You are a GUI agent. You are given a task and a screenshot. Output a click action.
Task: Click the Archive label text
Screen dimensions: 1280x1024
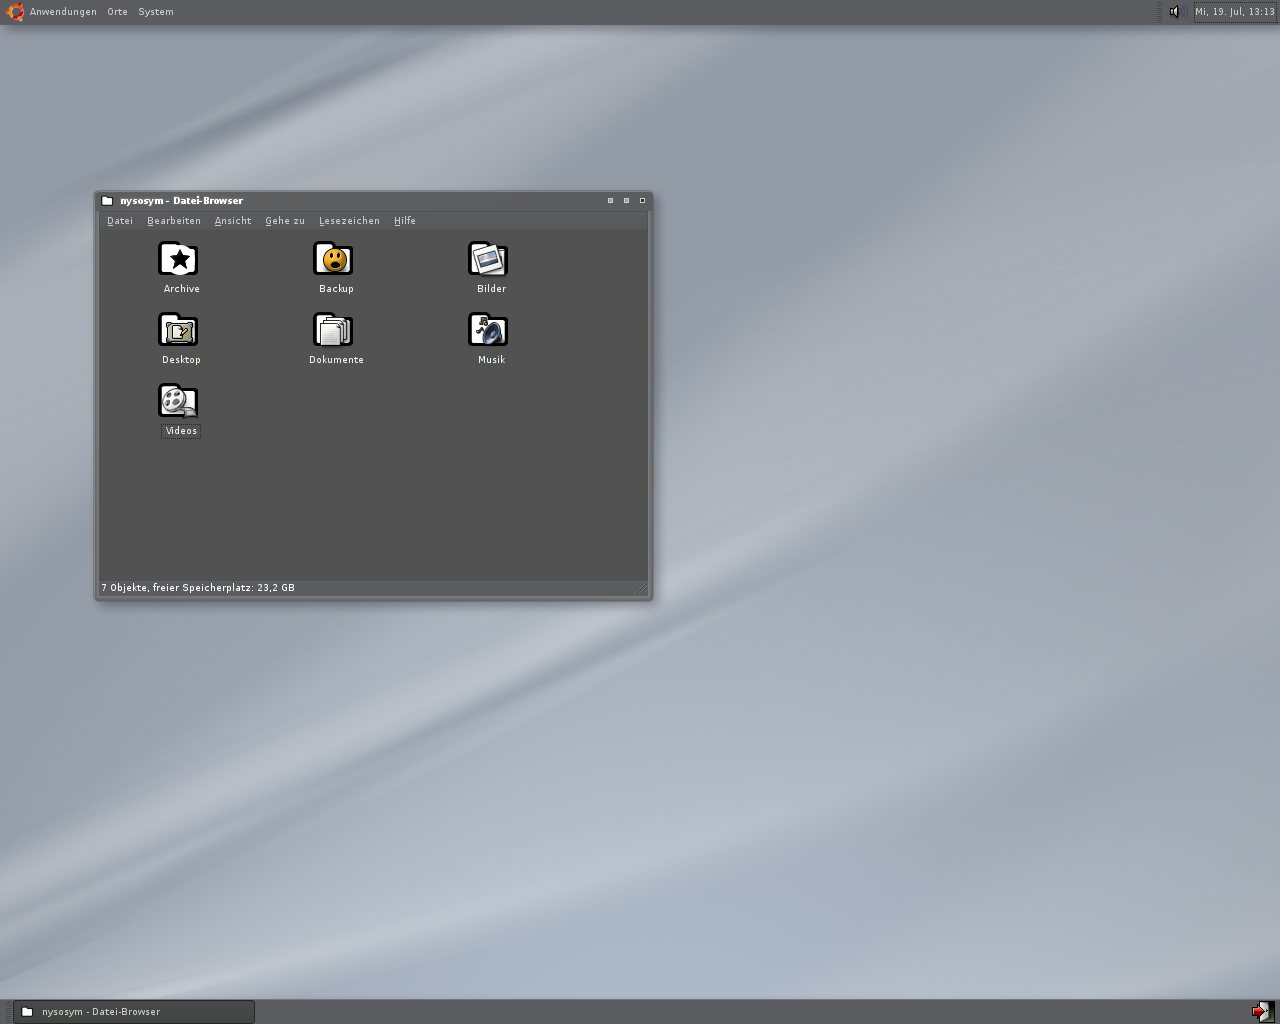[x=182, y=289]
